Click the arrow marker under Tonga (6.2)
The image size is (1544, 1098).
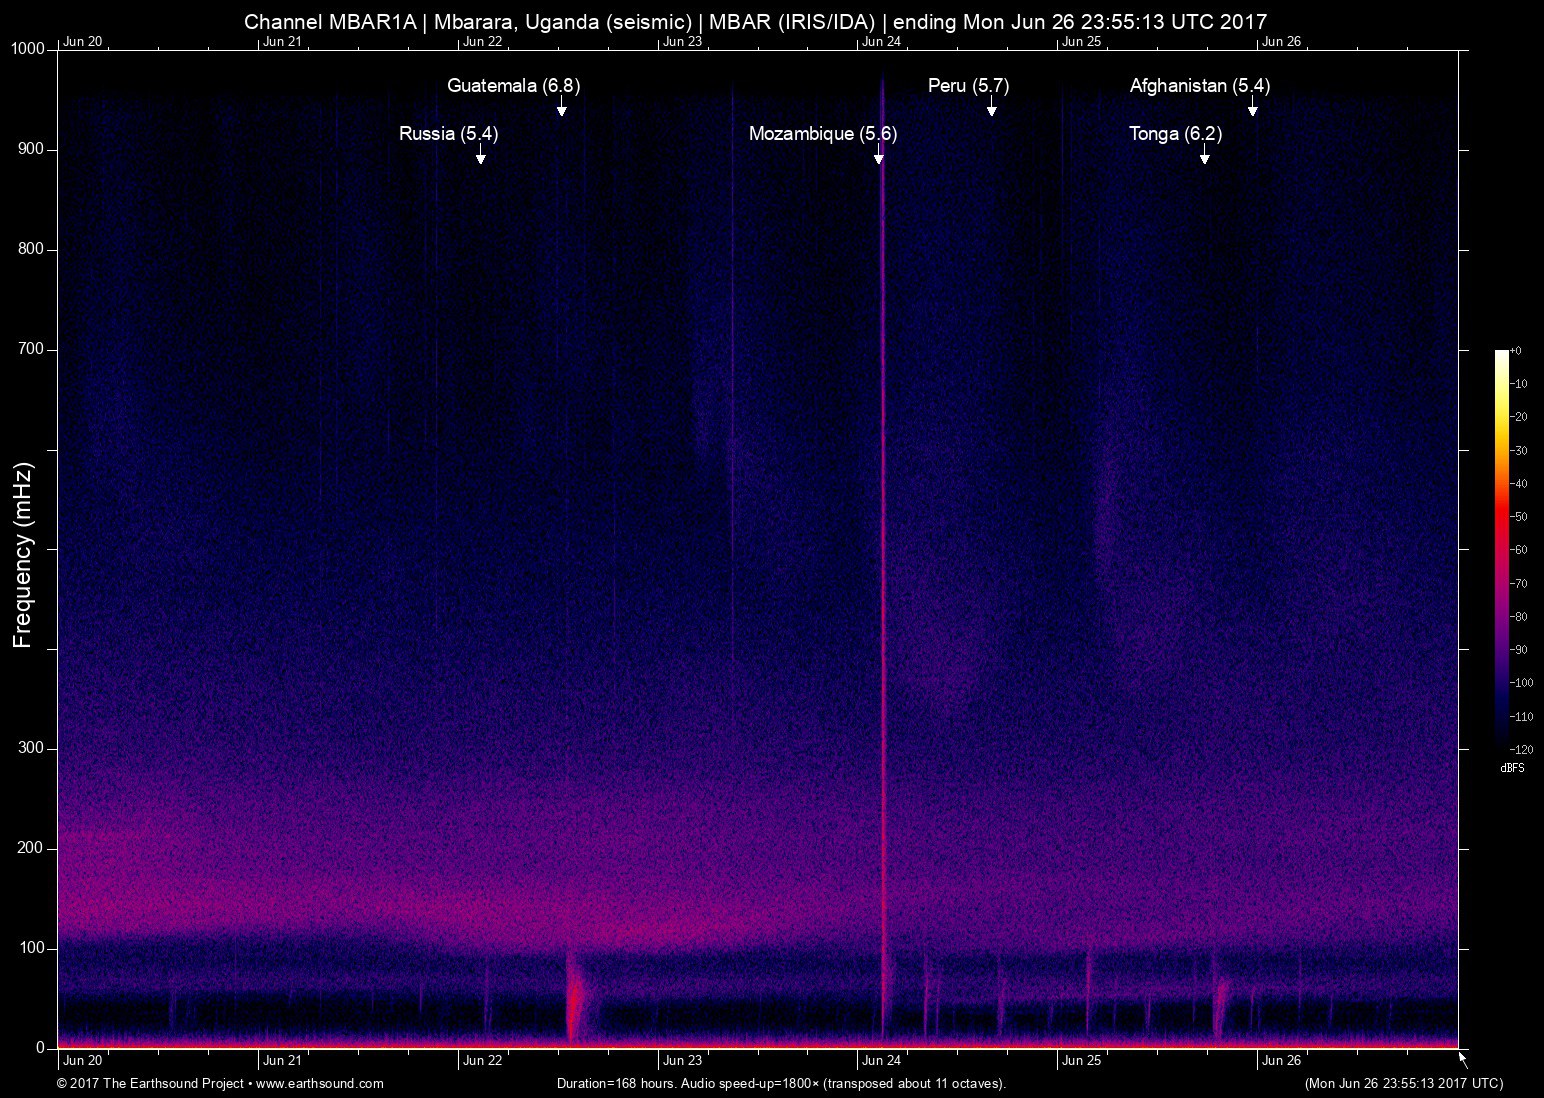[1205, 157]
